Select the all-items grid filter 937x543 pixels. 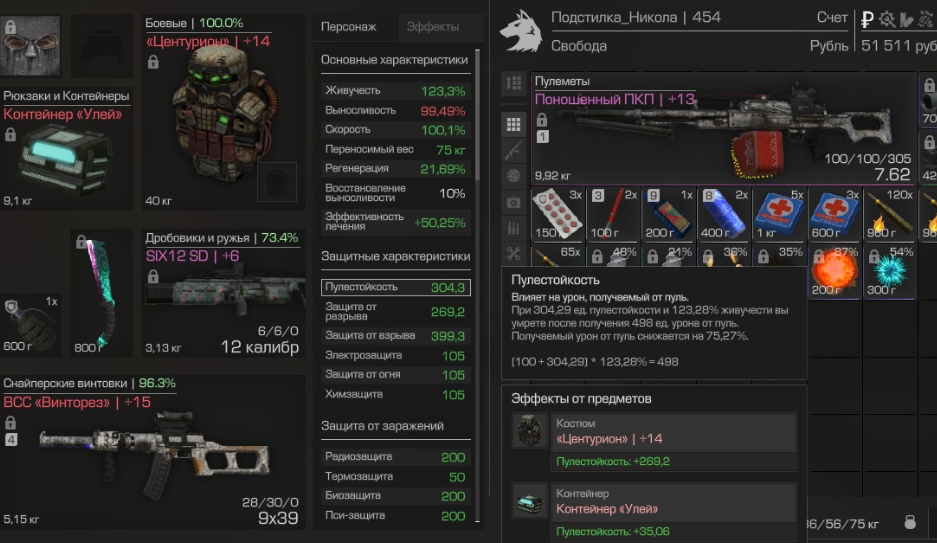[x=513, y=124]
